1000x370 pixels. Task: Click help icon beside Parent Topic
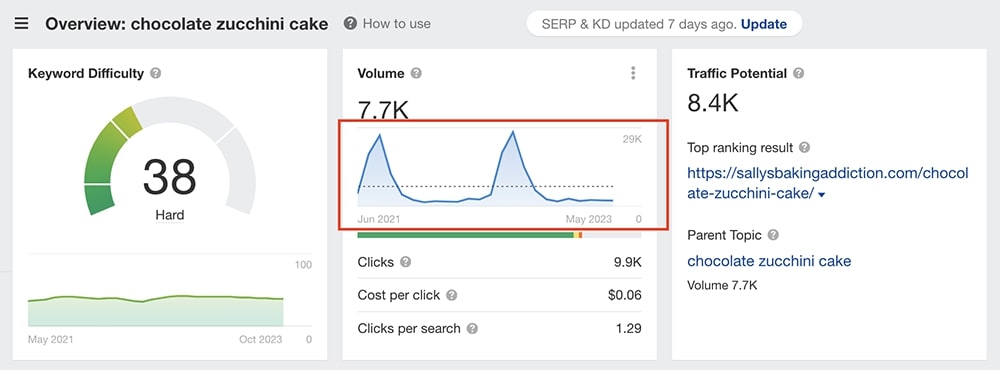tap(773, 235)
